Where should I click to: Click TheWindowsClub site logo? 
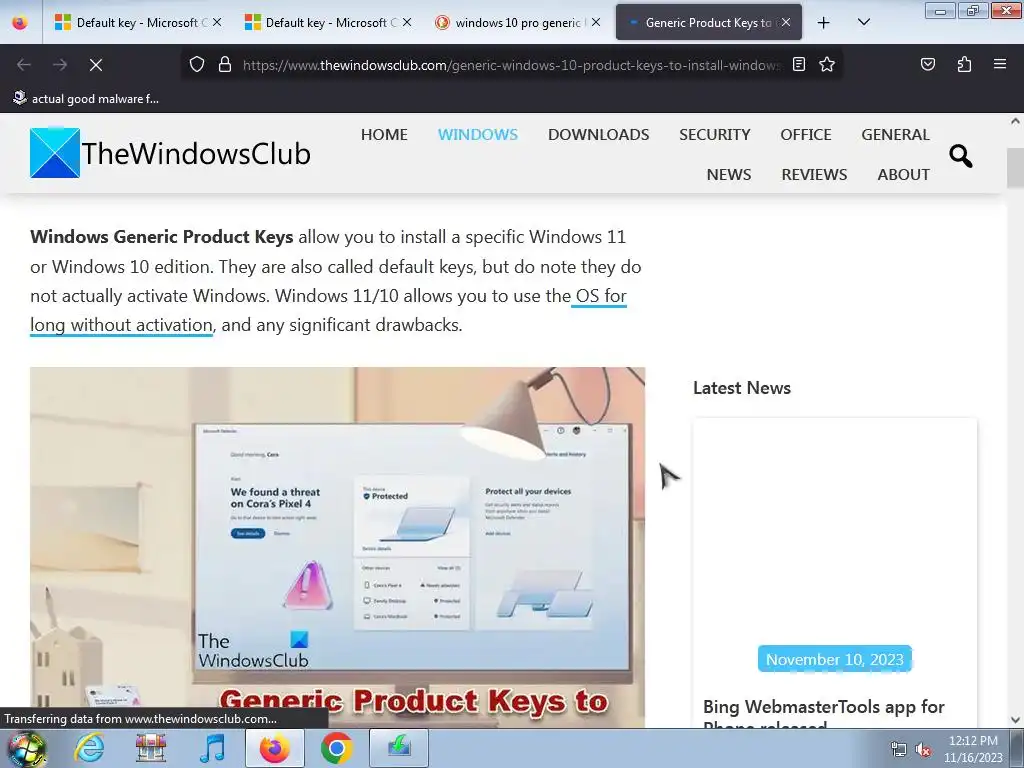[x=170, y=153]
